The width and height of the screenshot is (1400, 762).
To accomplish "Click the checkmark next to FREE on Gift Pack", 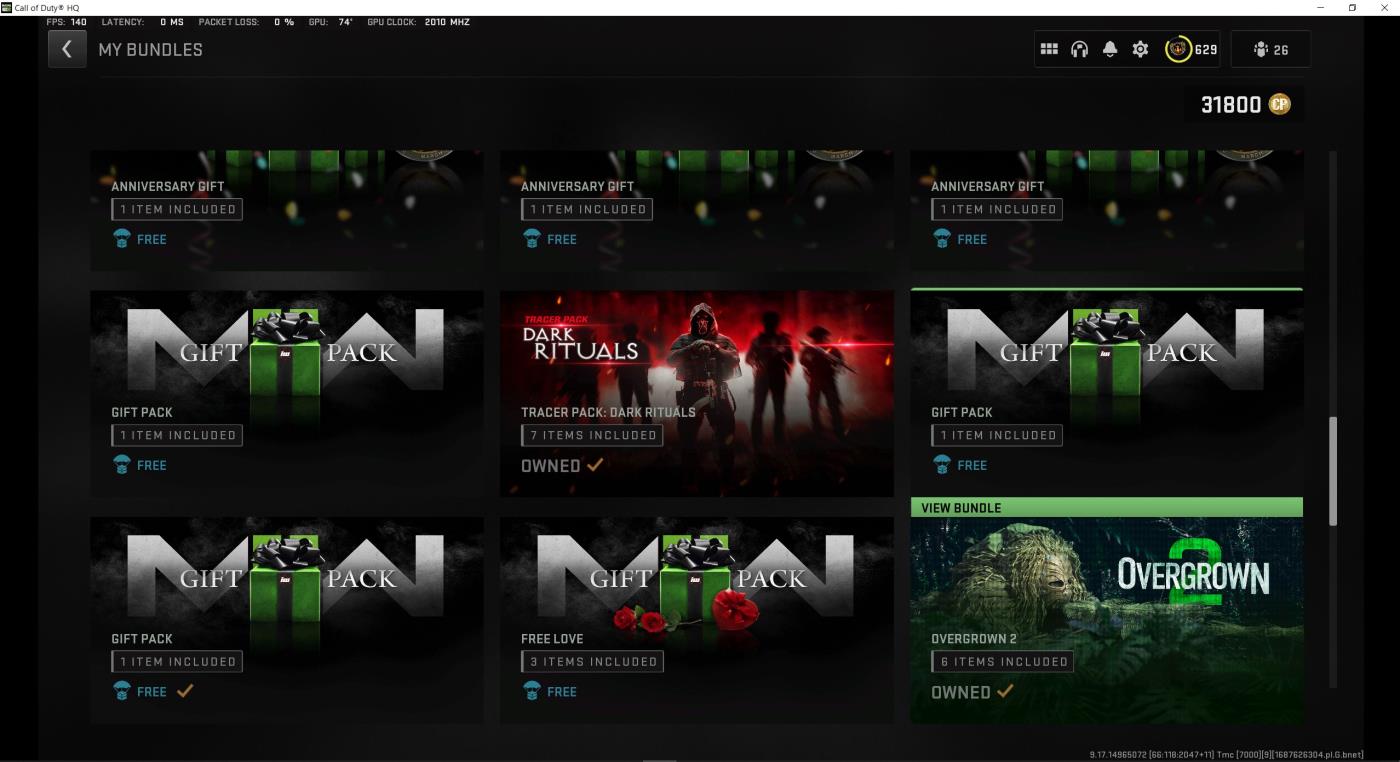I will coord(184,691).
